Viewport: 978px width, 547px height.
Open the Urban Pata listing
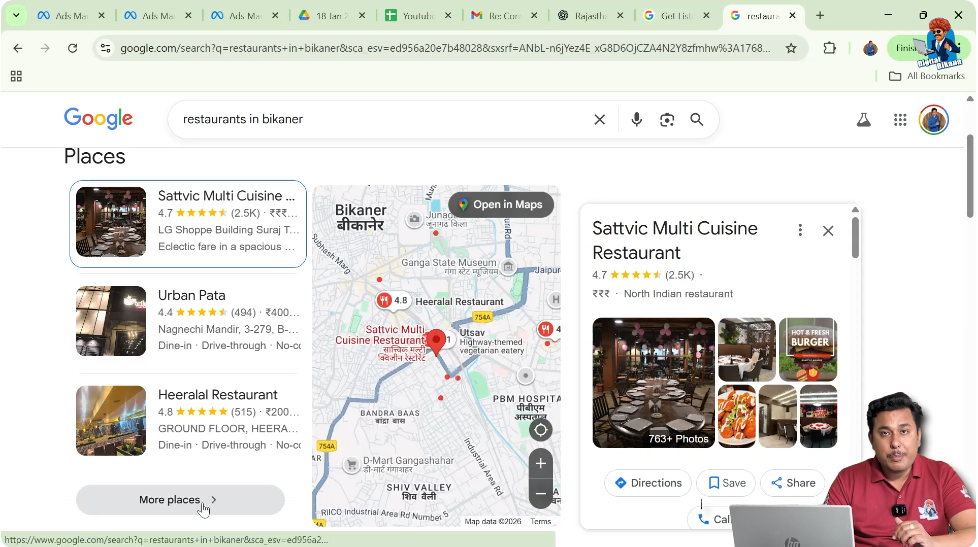(188, 321)
